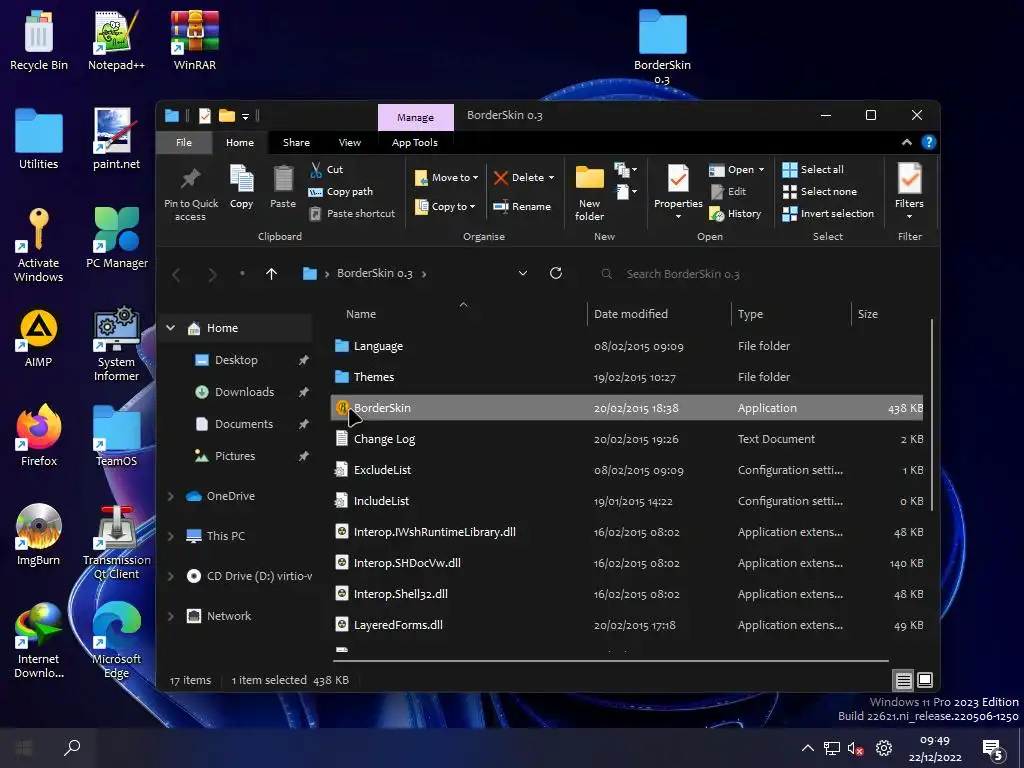Viewport: 1024px width, 768px height.
Task: Select the AIMP desktop icon
Action: 39,337
